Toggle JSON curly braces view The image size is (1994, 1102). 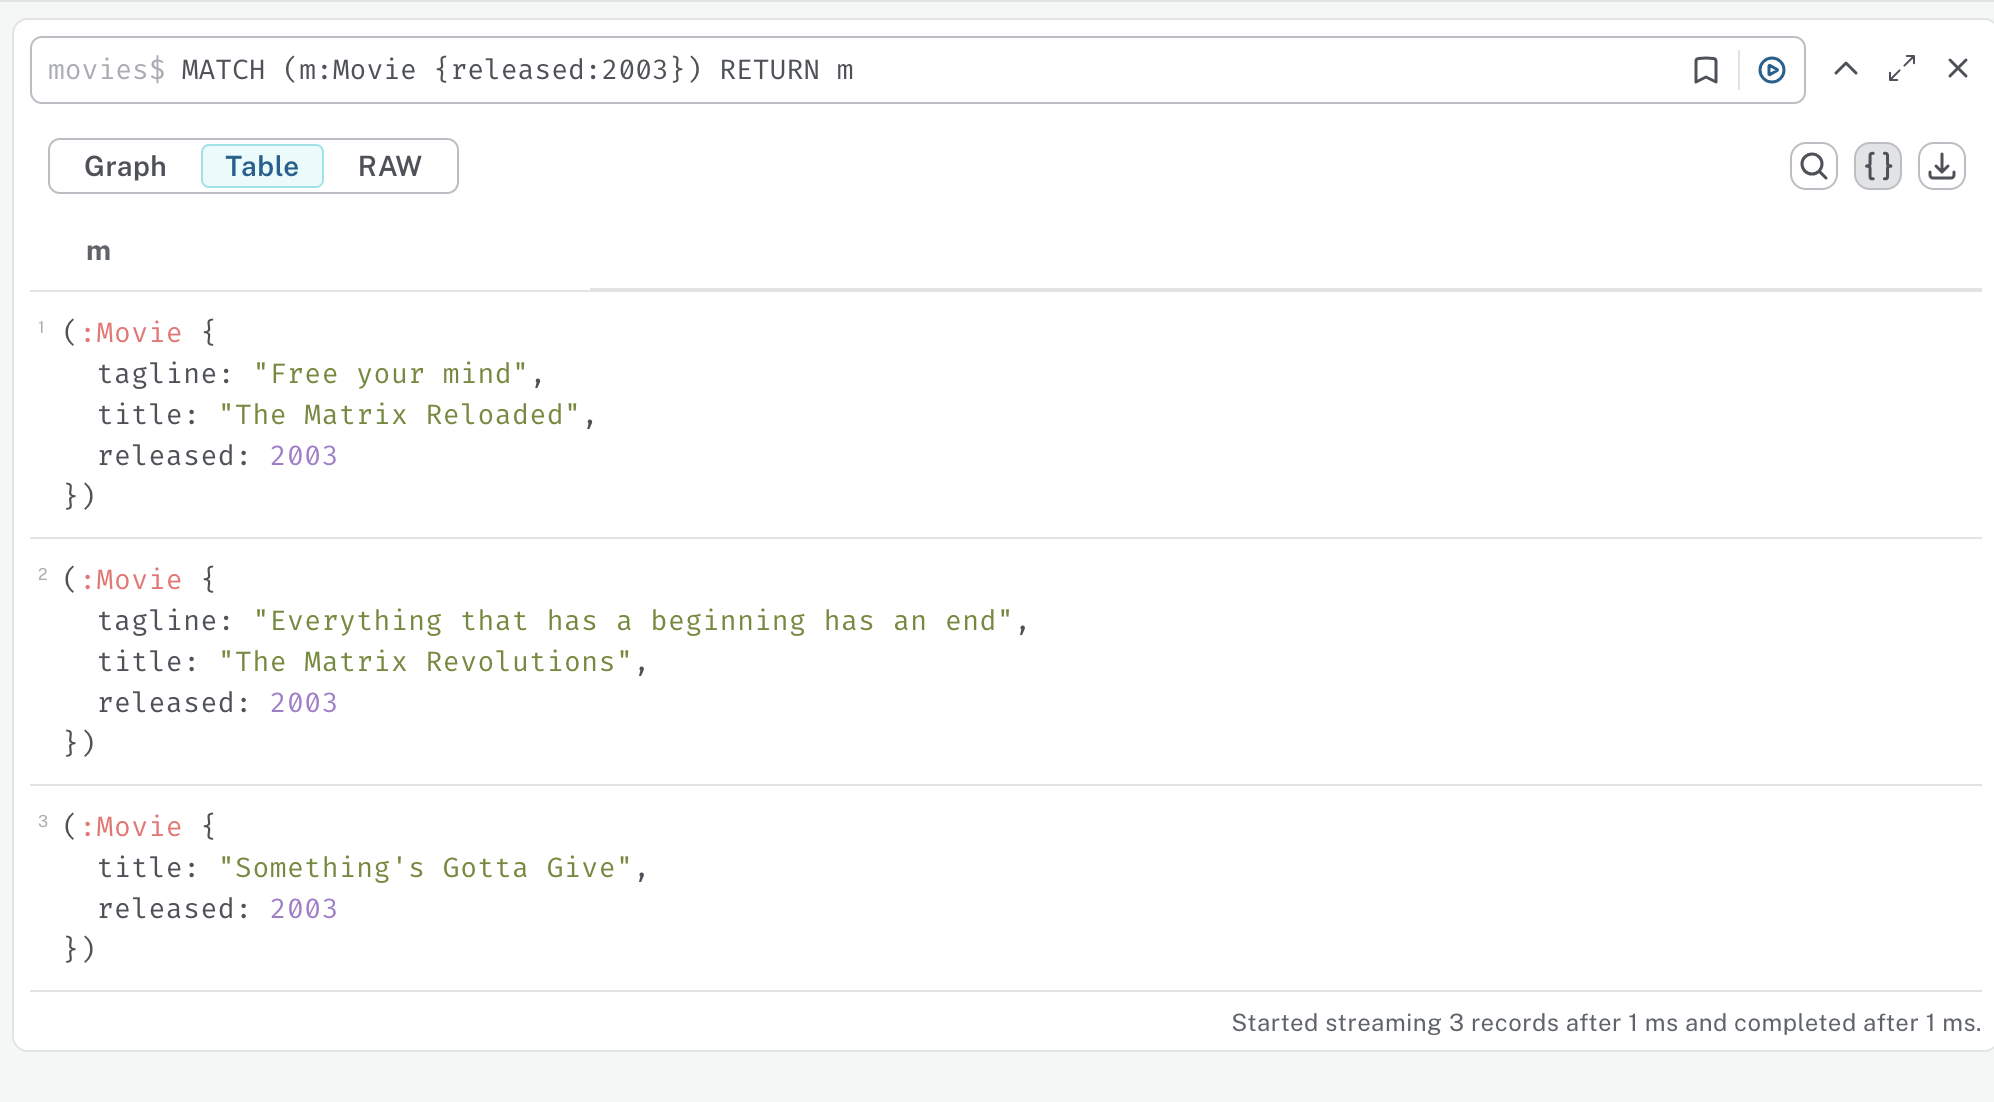click(1877, 166)
